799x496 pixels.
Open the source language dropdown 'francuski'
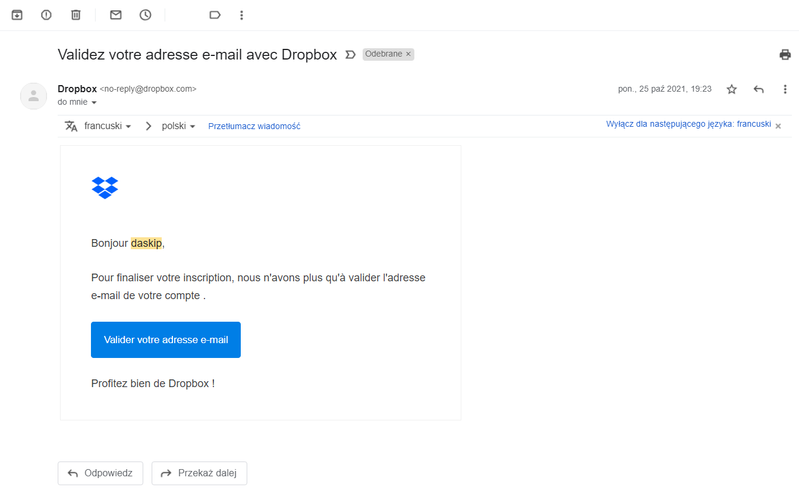coord(108,126)
